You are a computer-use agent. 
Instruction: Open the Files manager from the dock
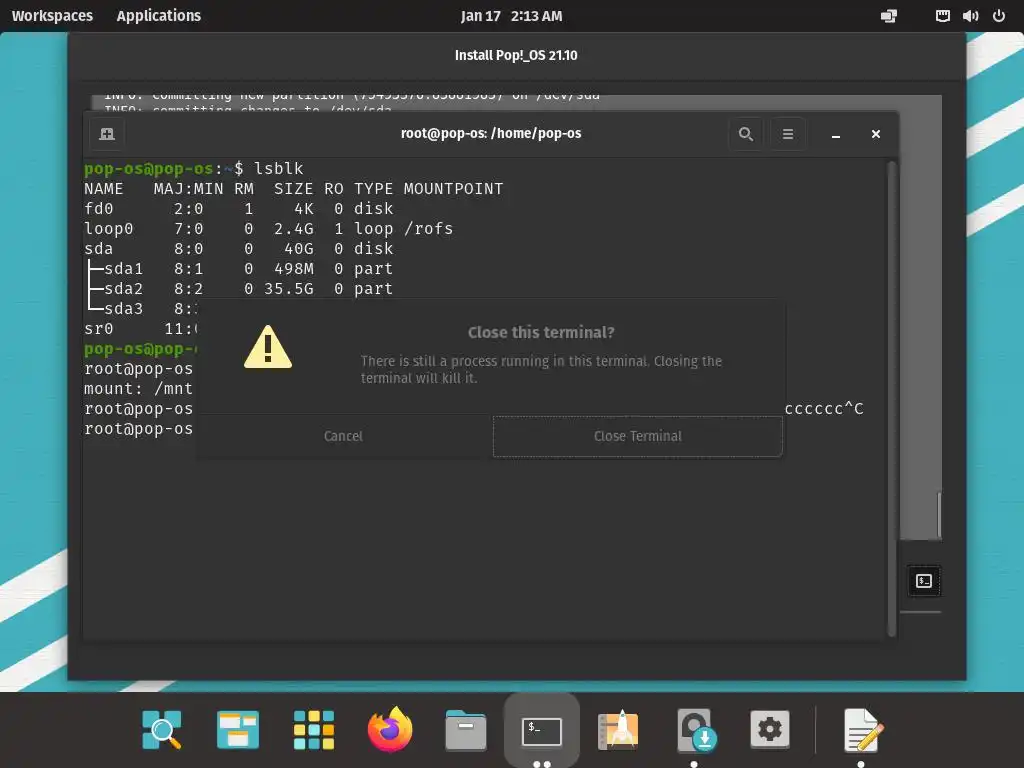[466, 729]
